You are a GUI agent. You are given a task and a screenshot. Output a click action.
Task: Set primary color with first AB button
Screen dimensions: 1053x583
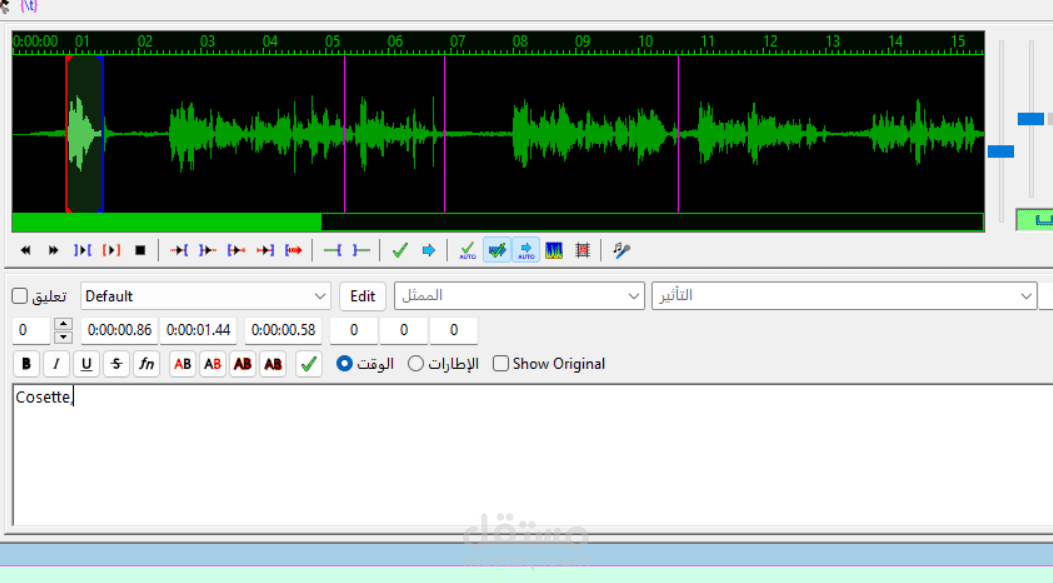183,364
